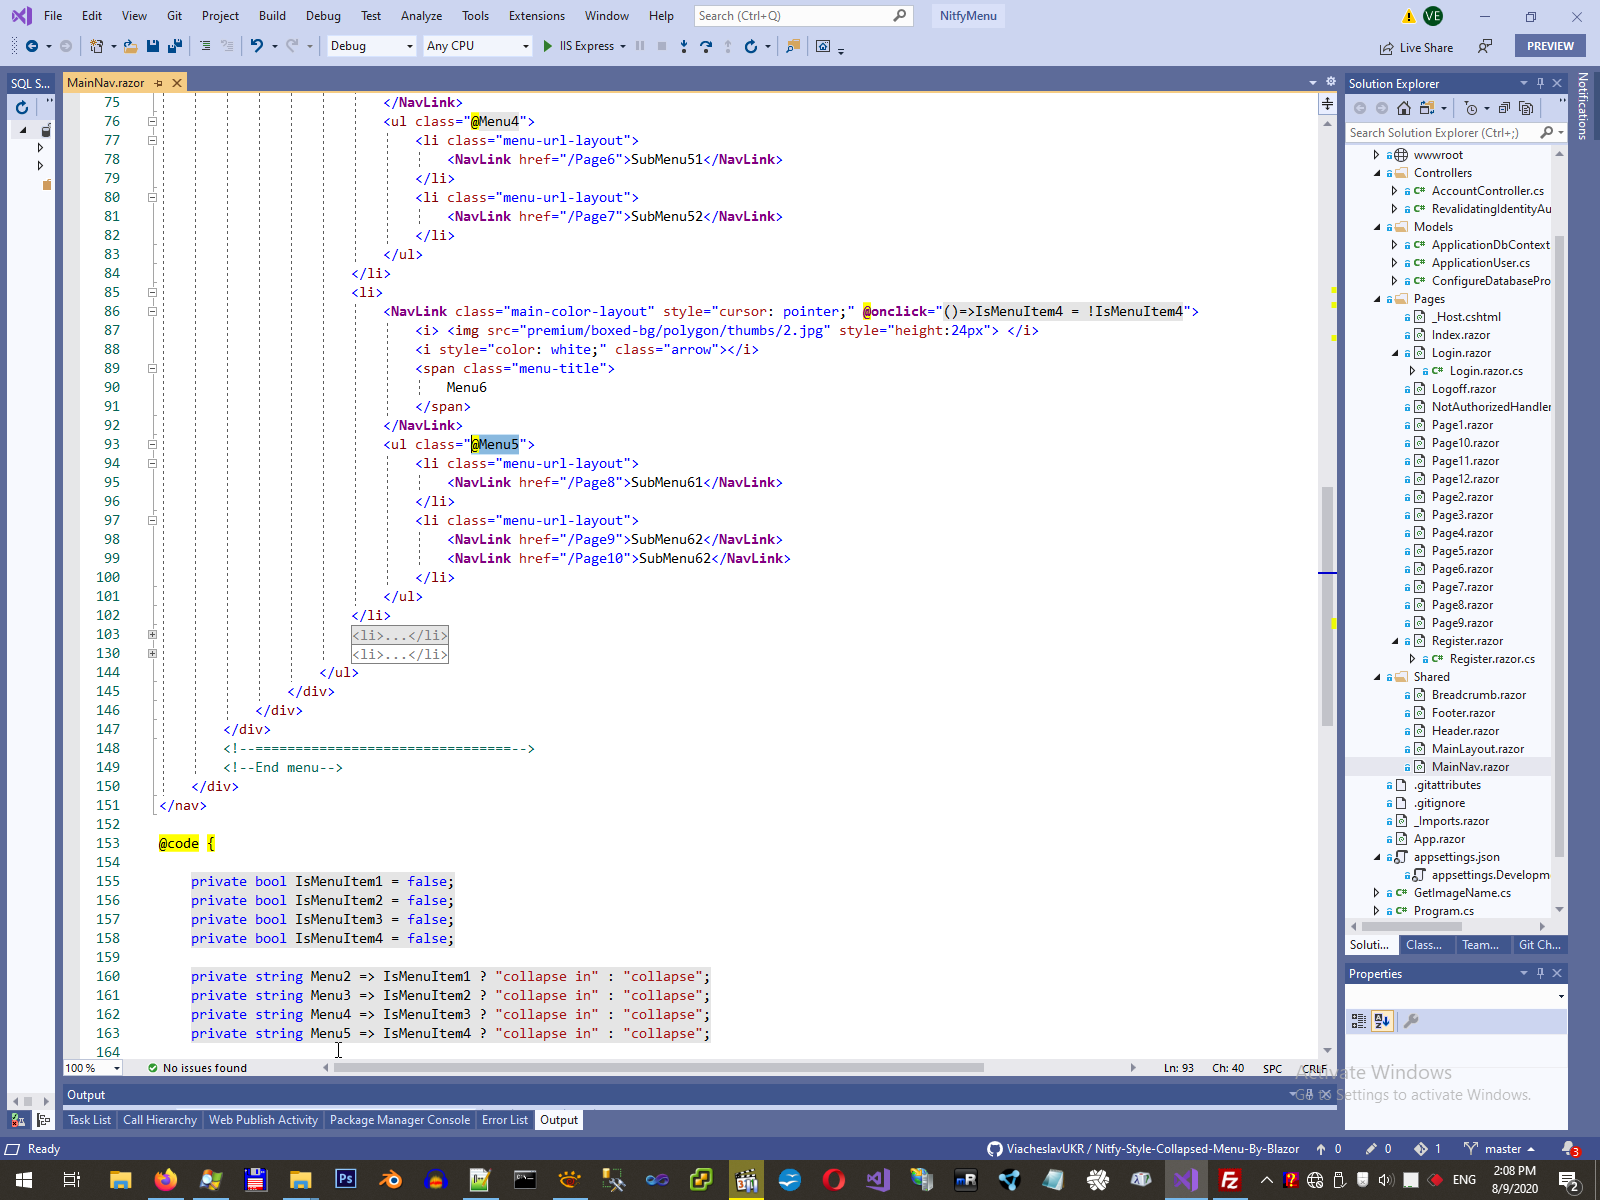Click the Live Share icon
The height and width of the screenshot is (1200, 1600).
tap(1386, 48)
